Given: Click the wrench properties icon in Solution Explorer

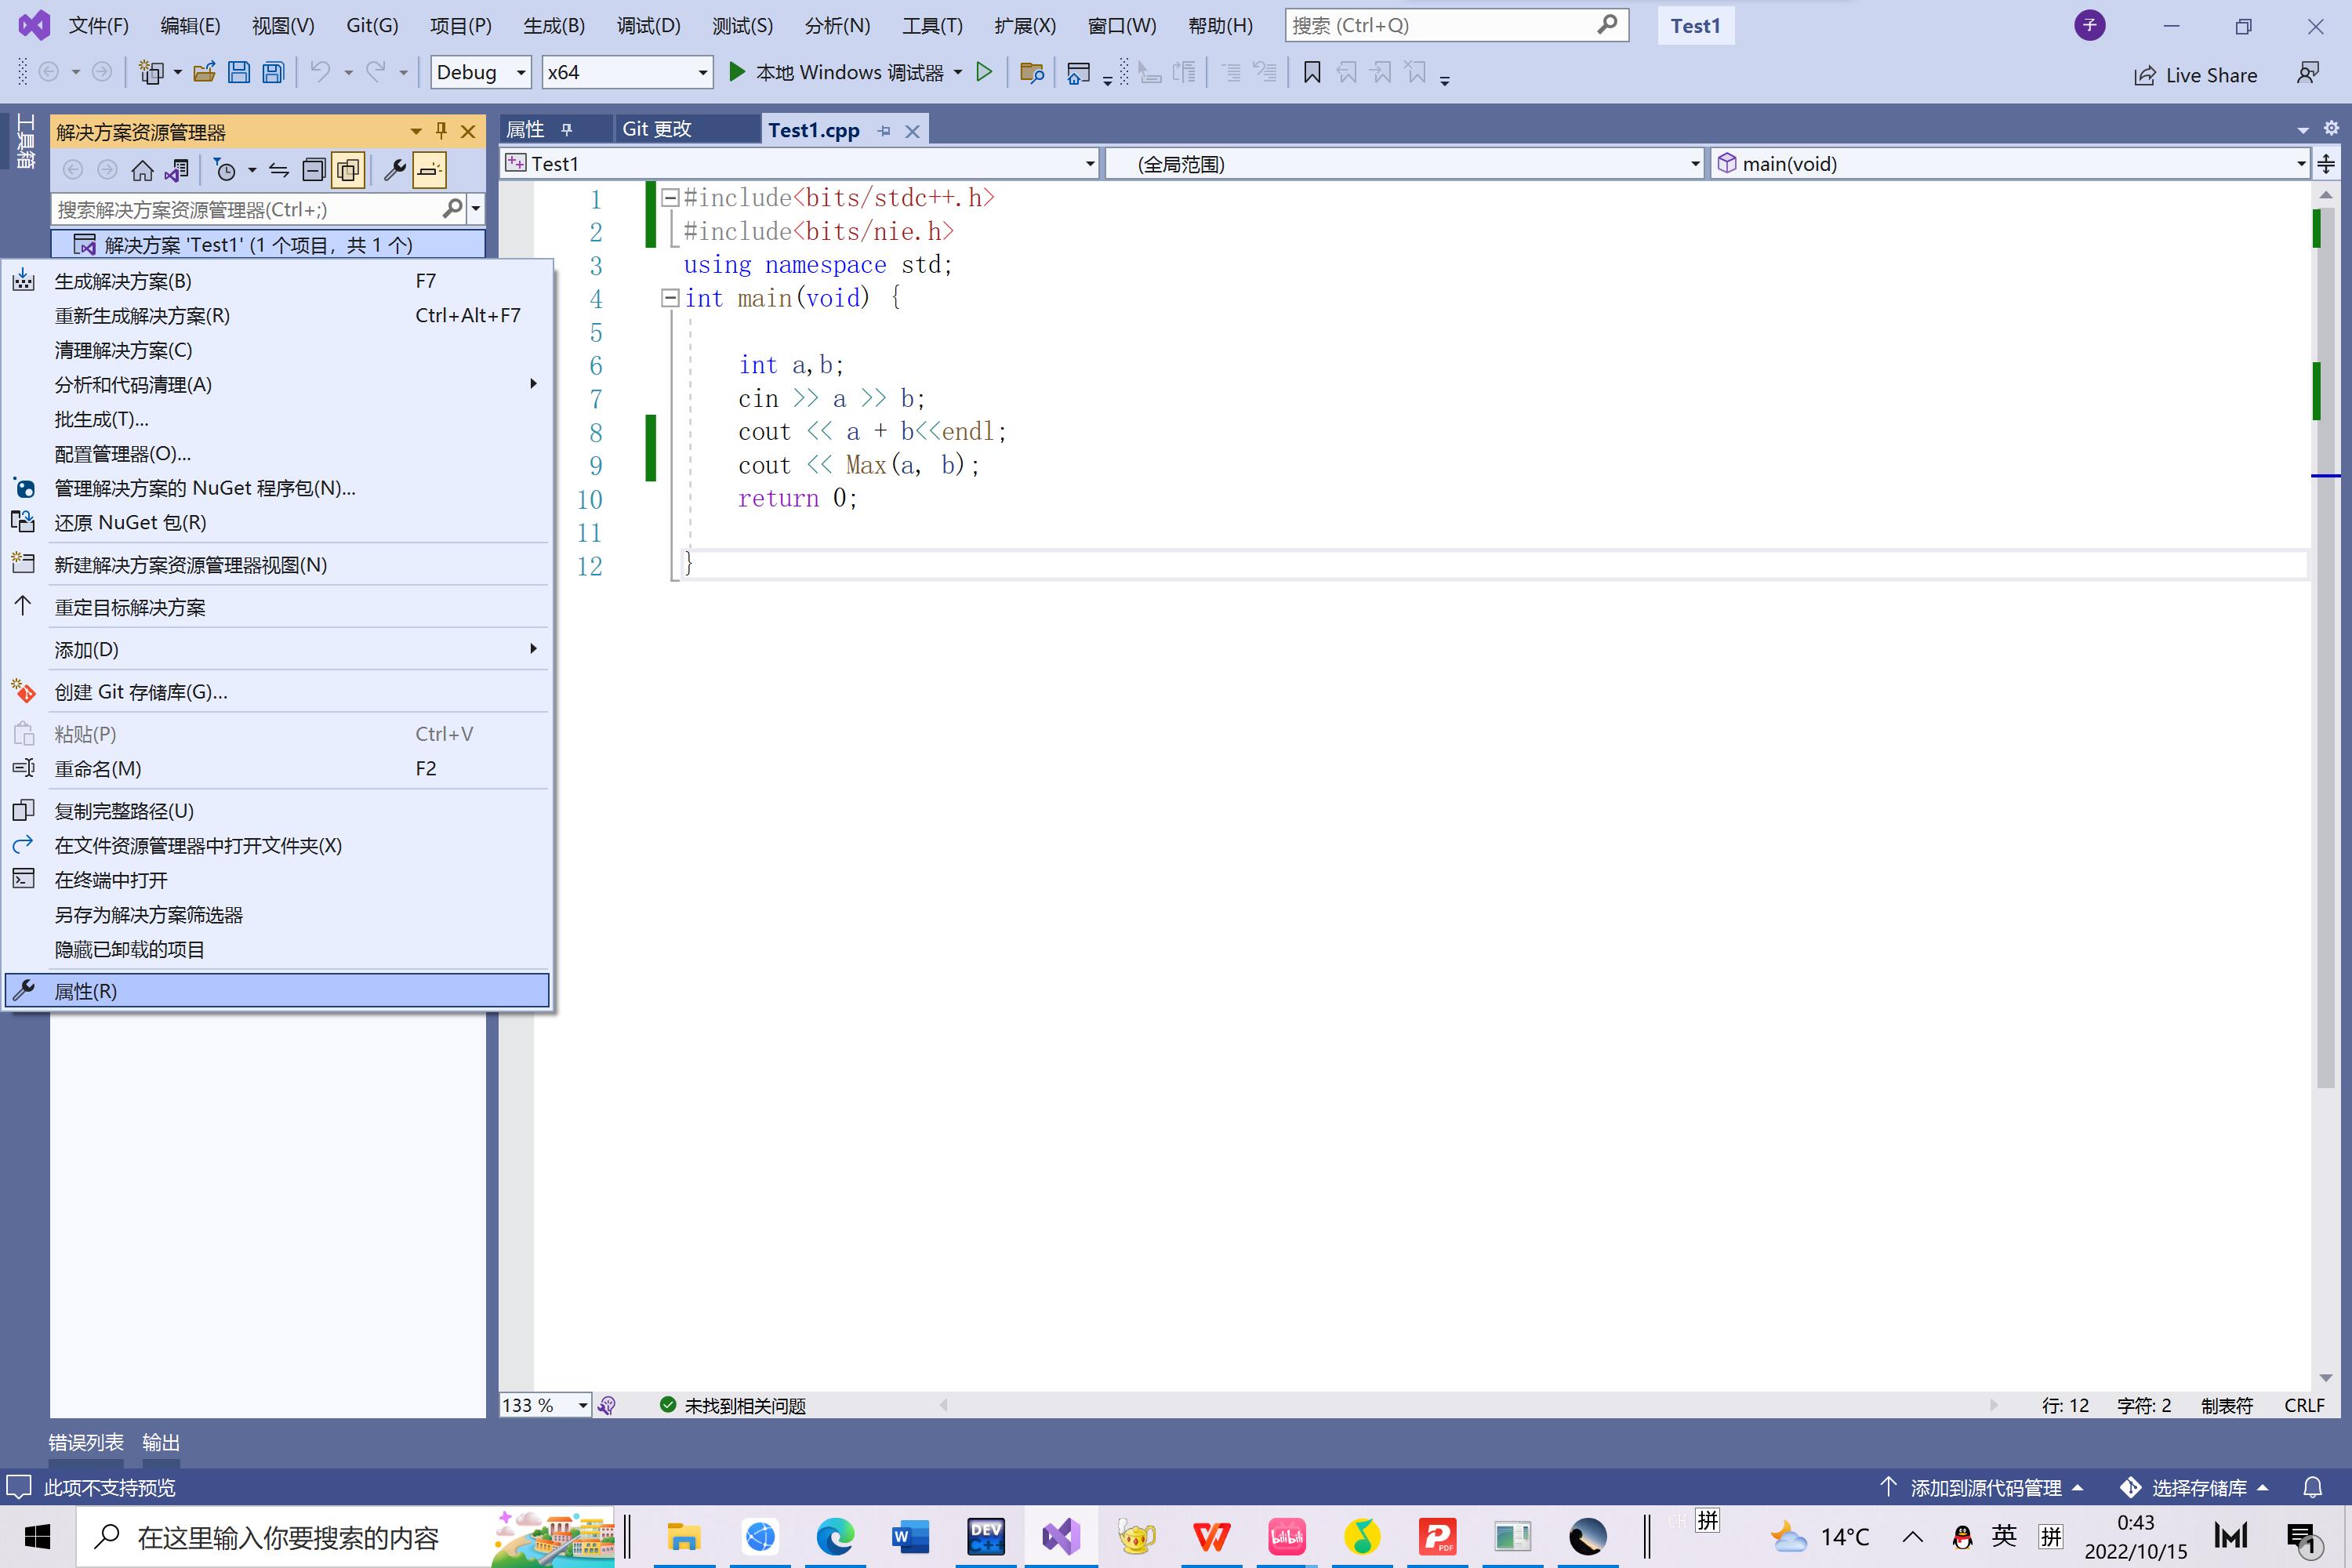Looking at the screenshot, I should click(394, 171).
